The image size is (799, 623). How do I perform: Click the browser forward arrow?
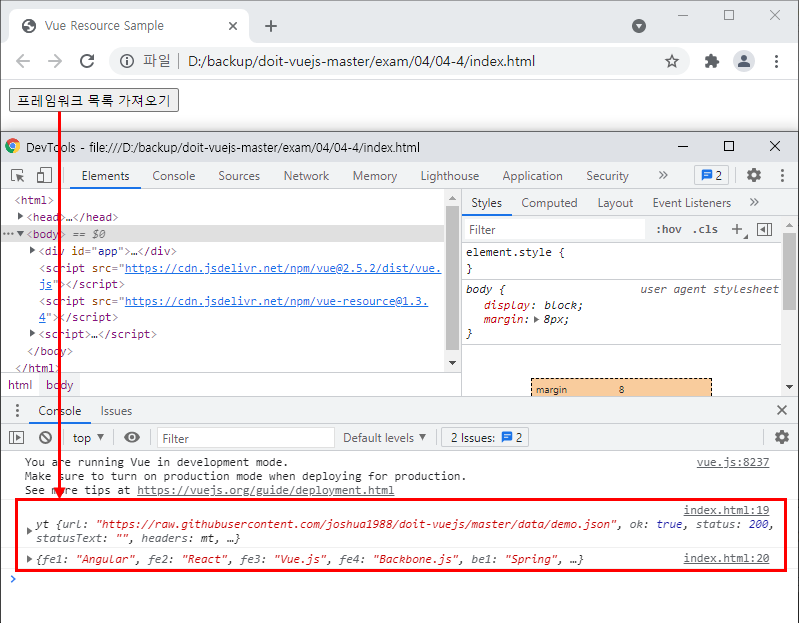(55, 61)
